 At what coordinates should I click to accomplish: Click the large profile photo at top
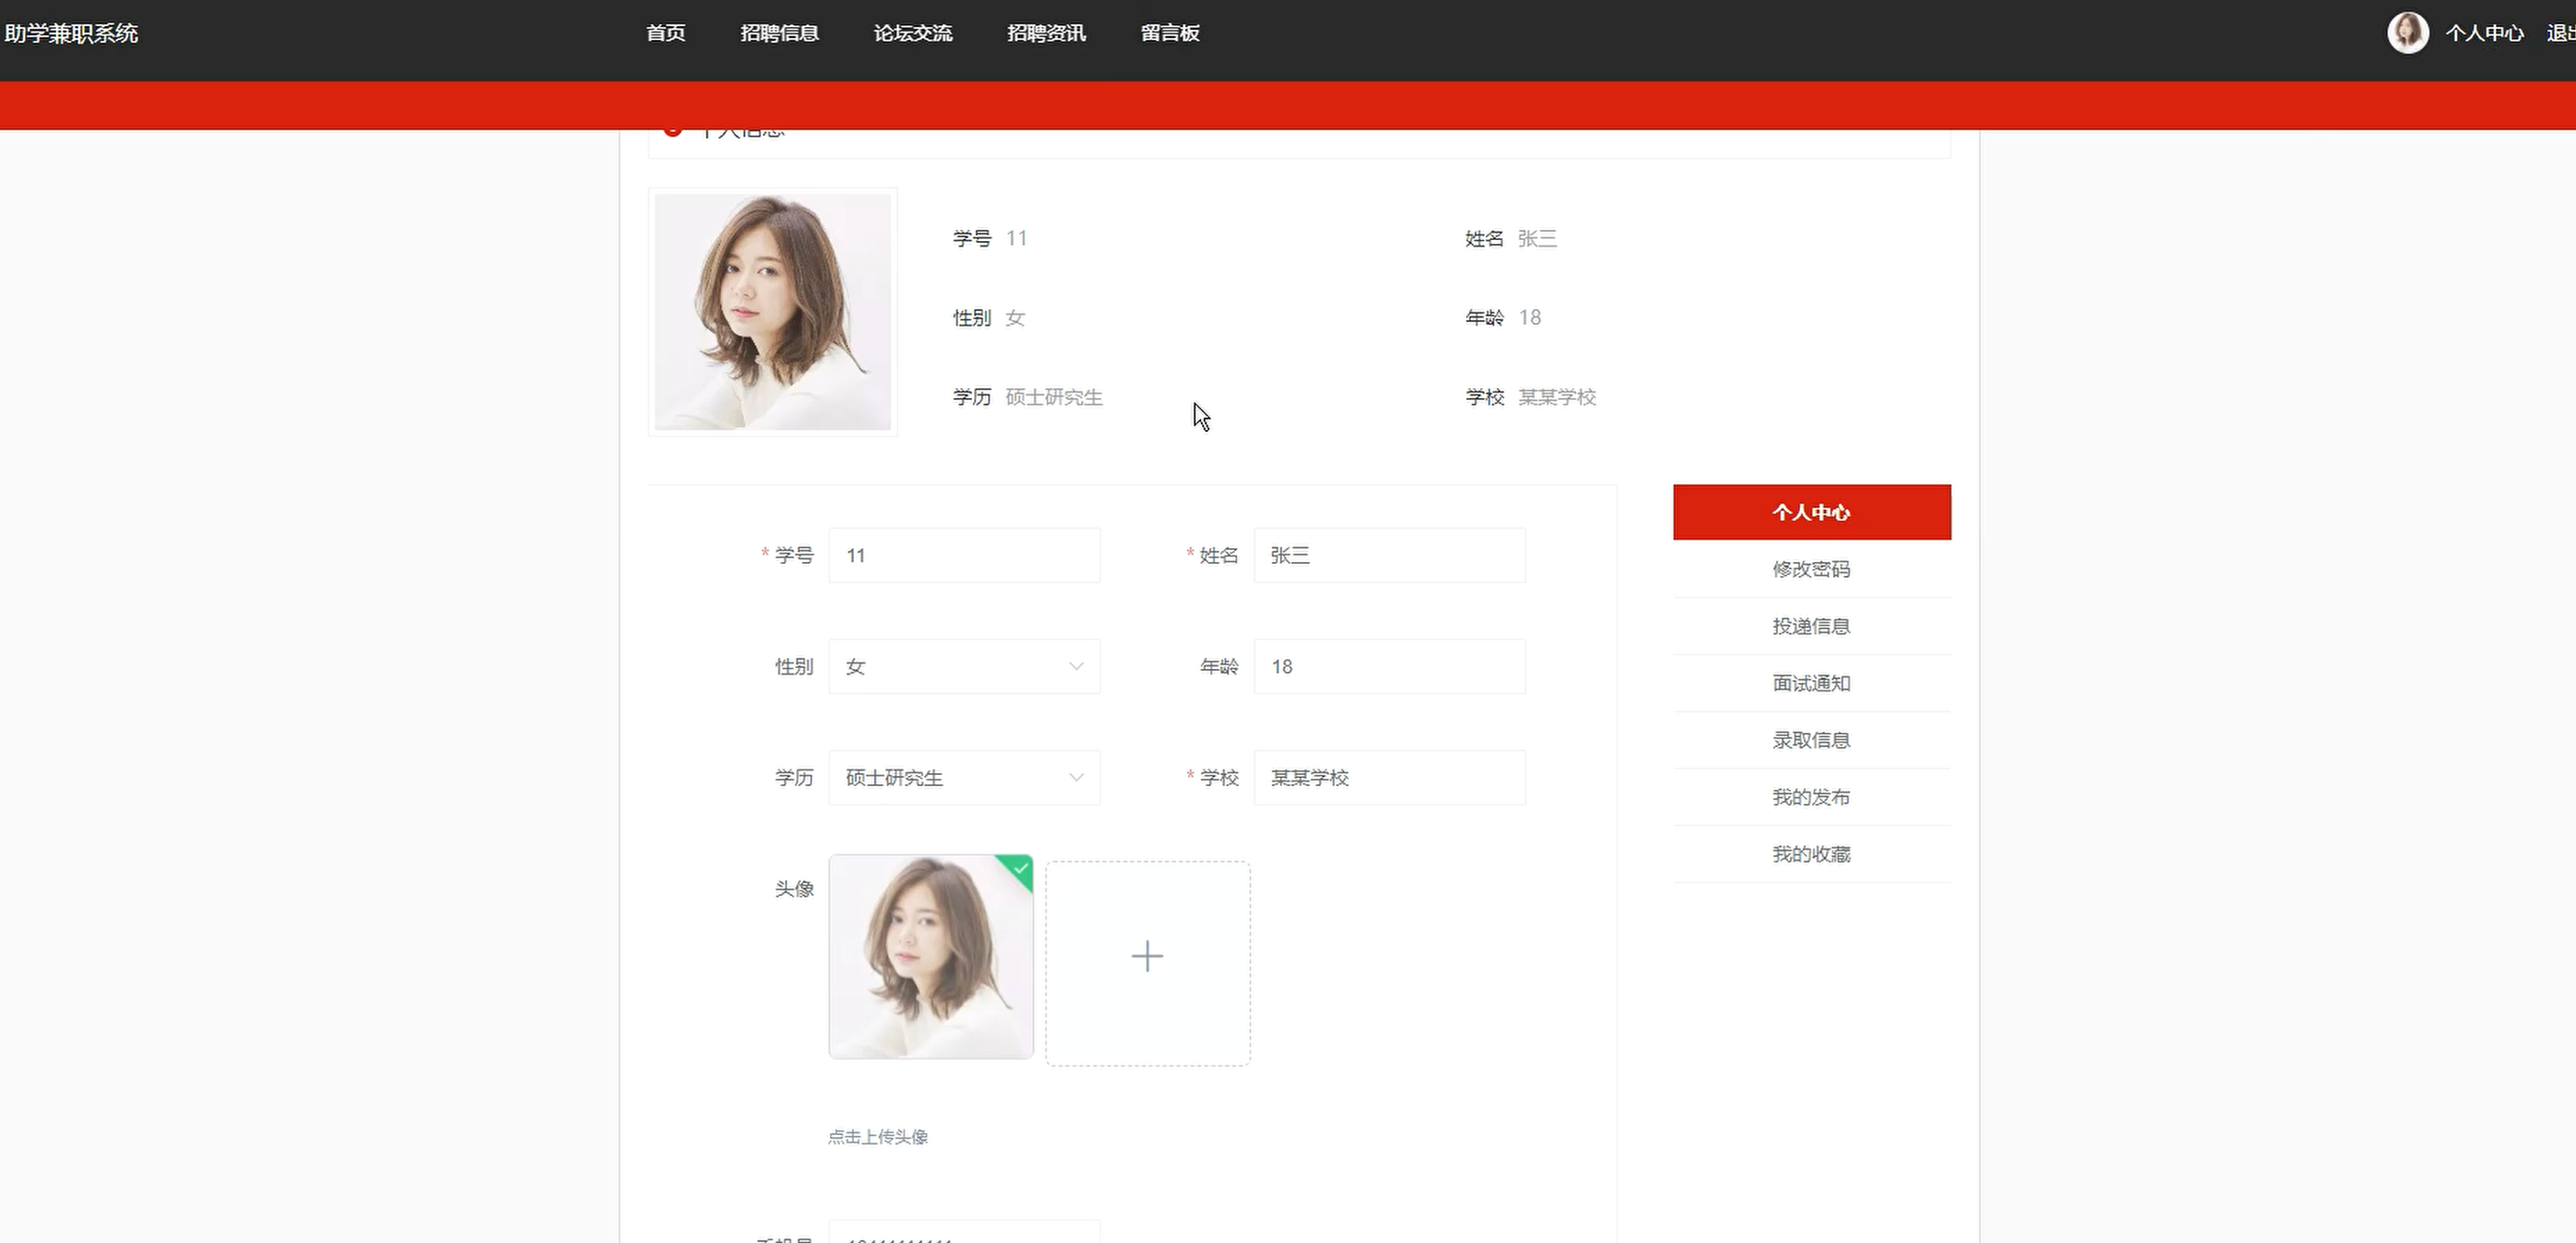[773, 312]
